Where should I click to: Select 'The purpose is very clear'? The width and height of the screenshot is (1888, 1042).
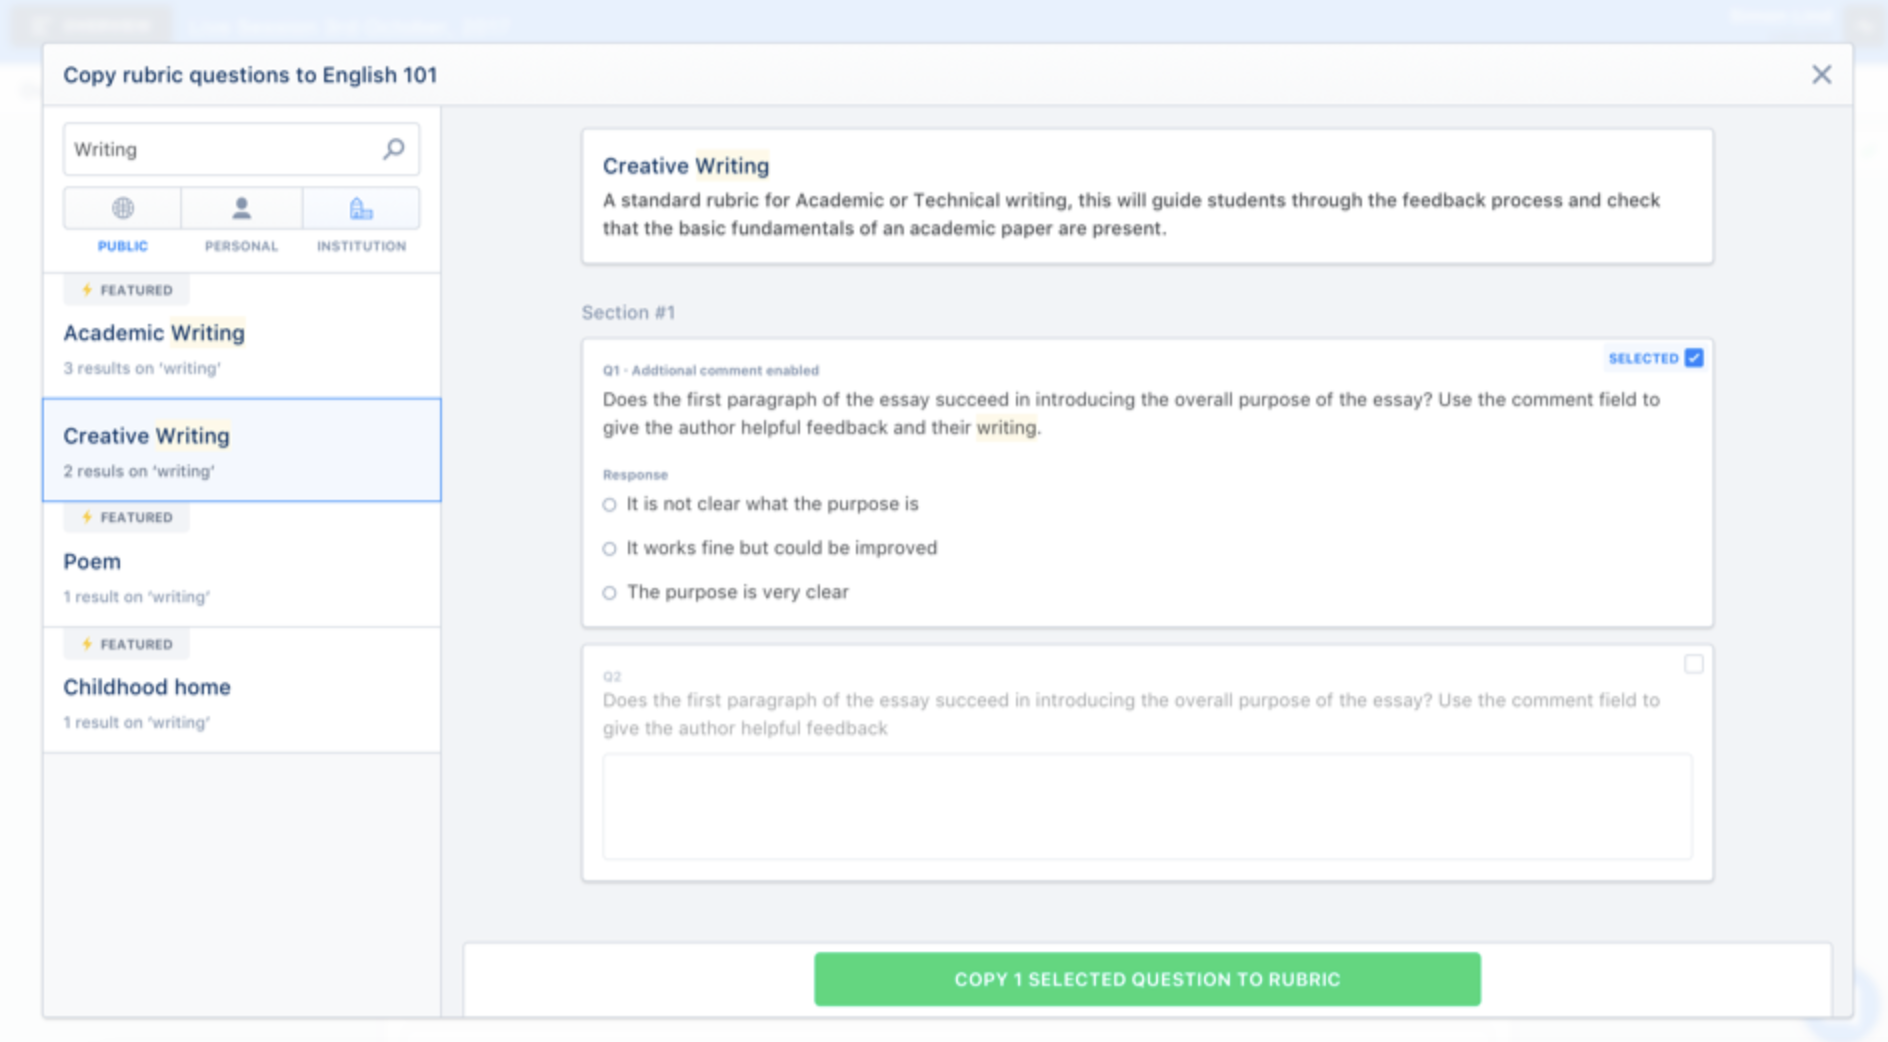[609, 592]
